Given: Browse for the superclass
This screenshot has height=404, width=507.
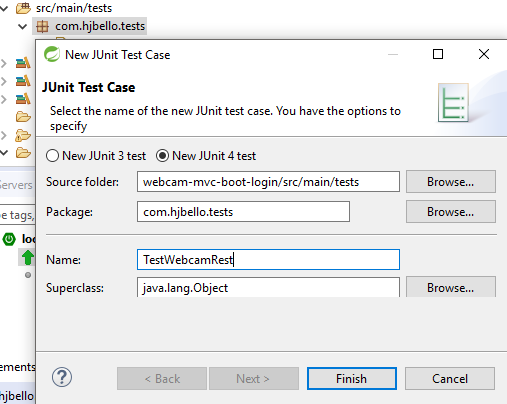Looking at the screenshot, I should [451, 287].
